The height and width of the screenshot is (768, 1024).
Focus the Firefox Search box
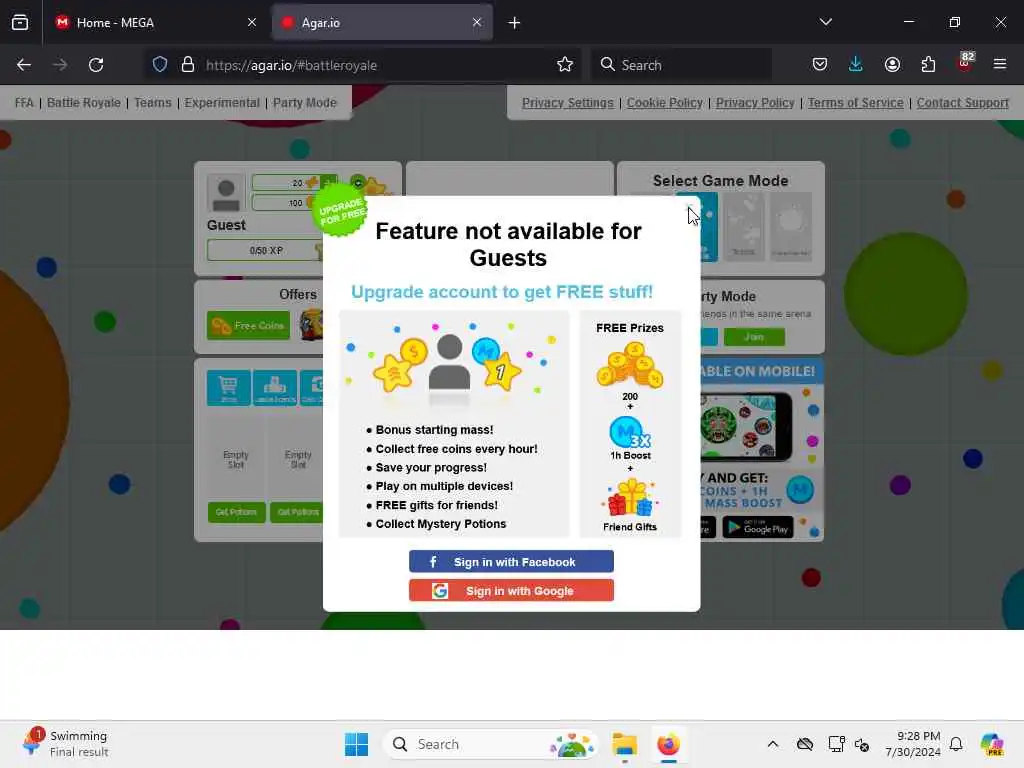682,65
